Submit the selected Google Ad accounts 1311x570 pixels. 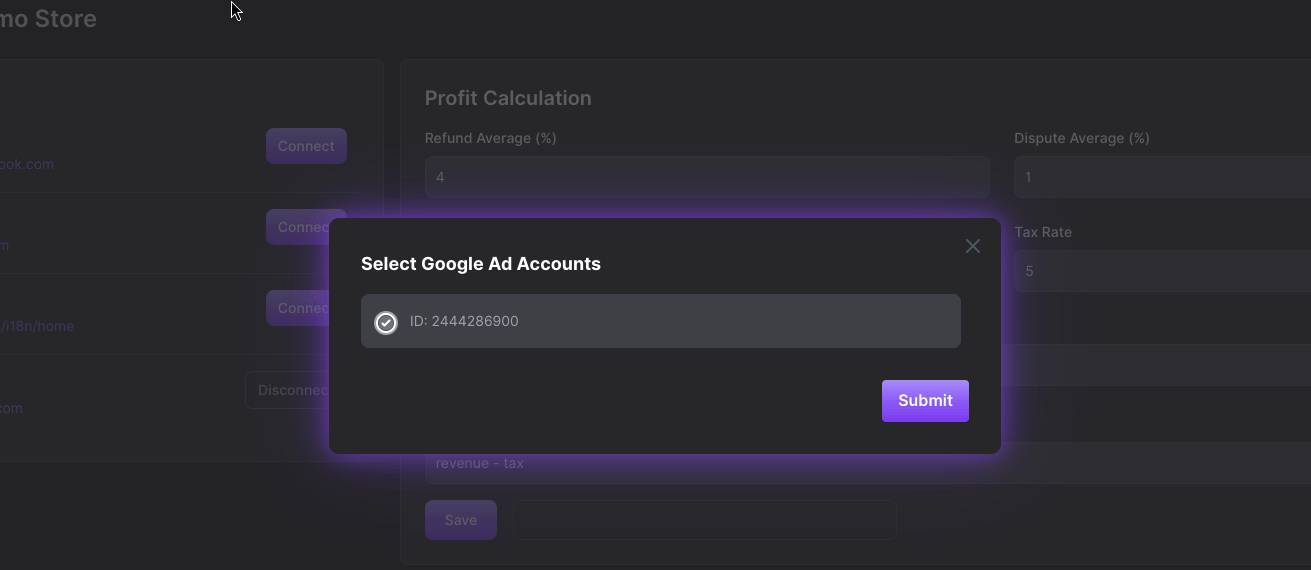point(925,401)
